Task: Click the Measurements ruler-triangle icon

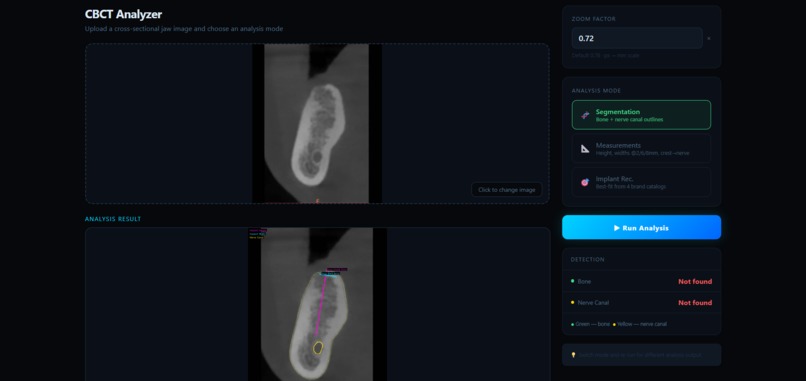Action: pyautogui.click(x=585, y=149)
